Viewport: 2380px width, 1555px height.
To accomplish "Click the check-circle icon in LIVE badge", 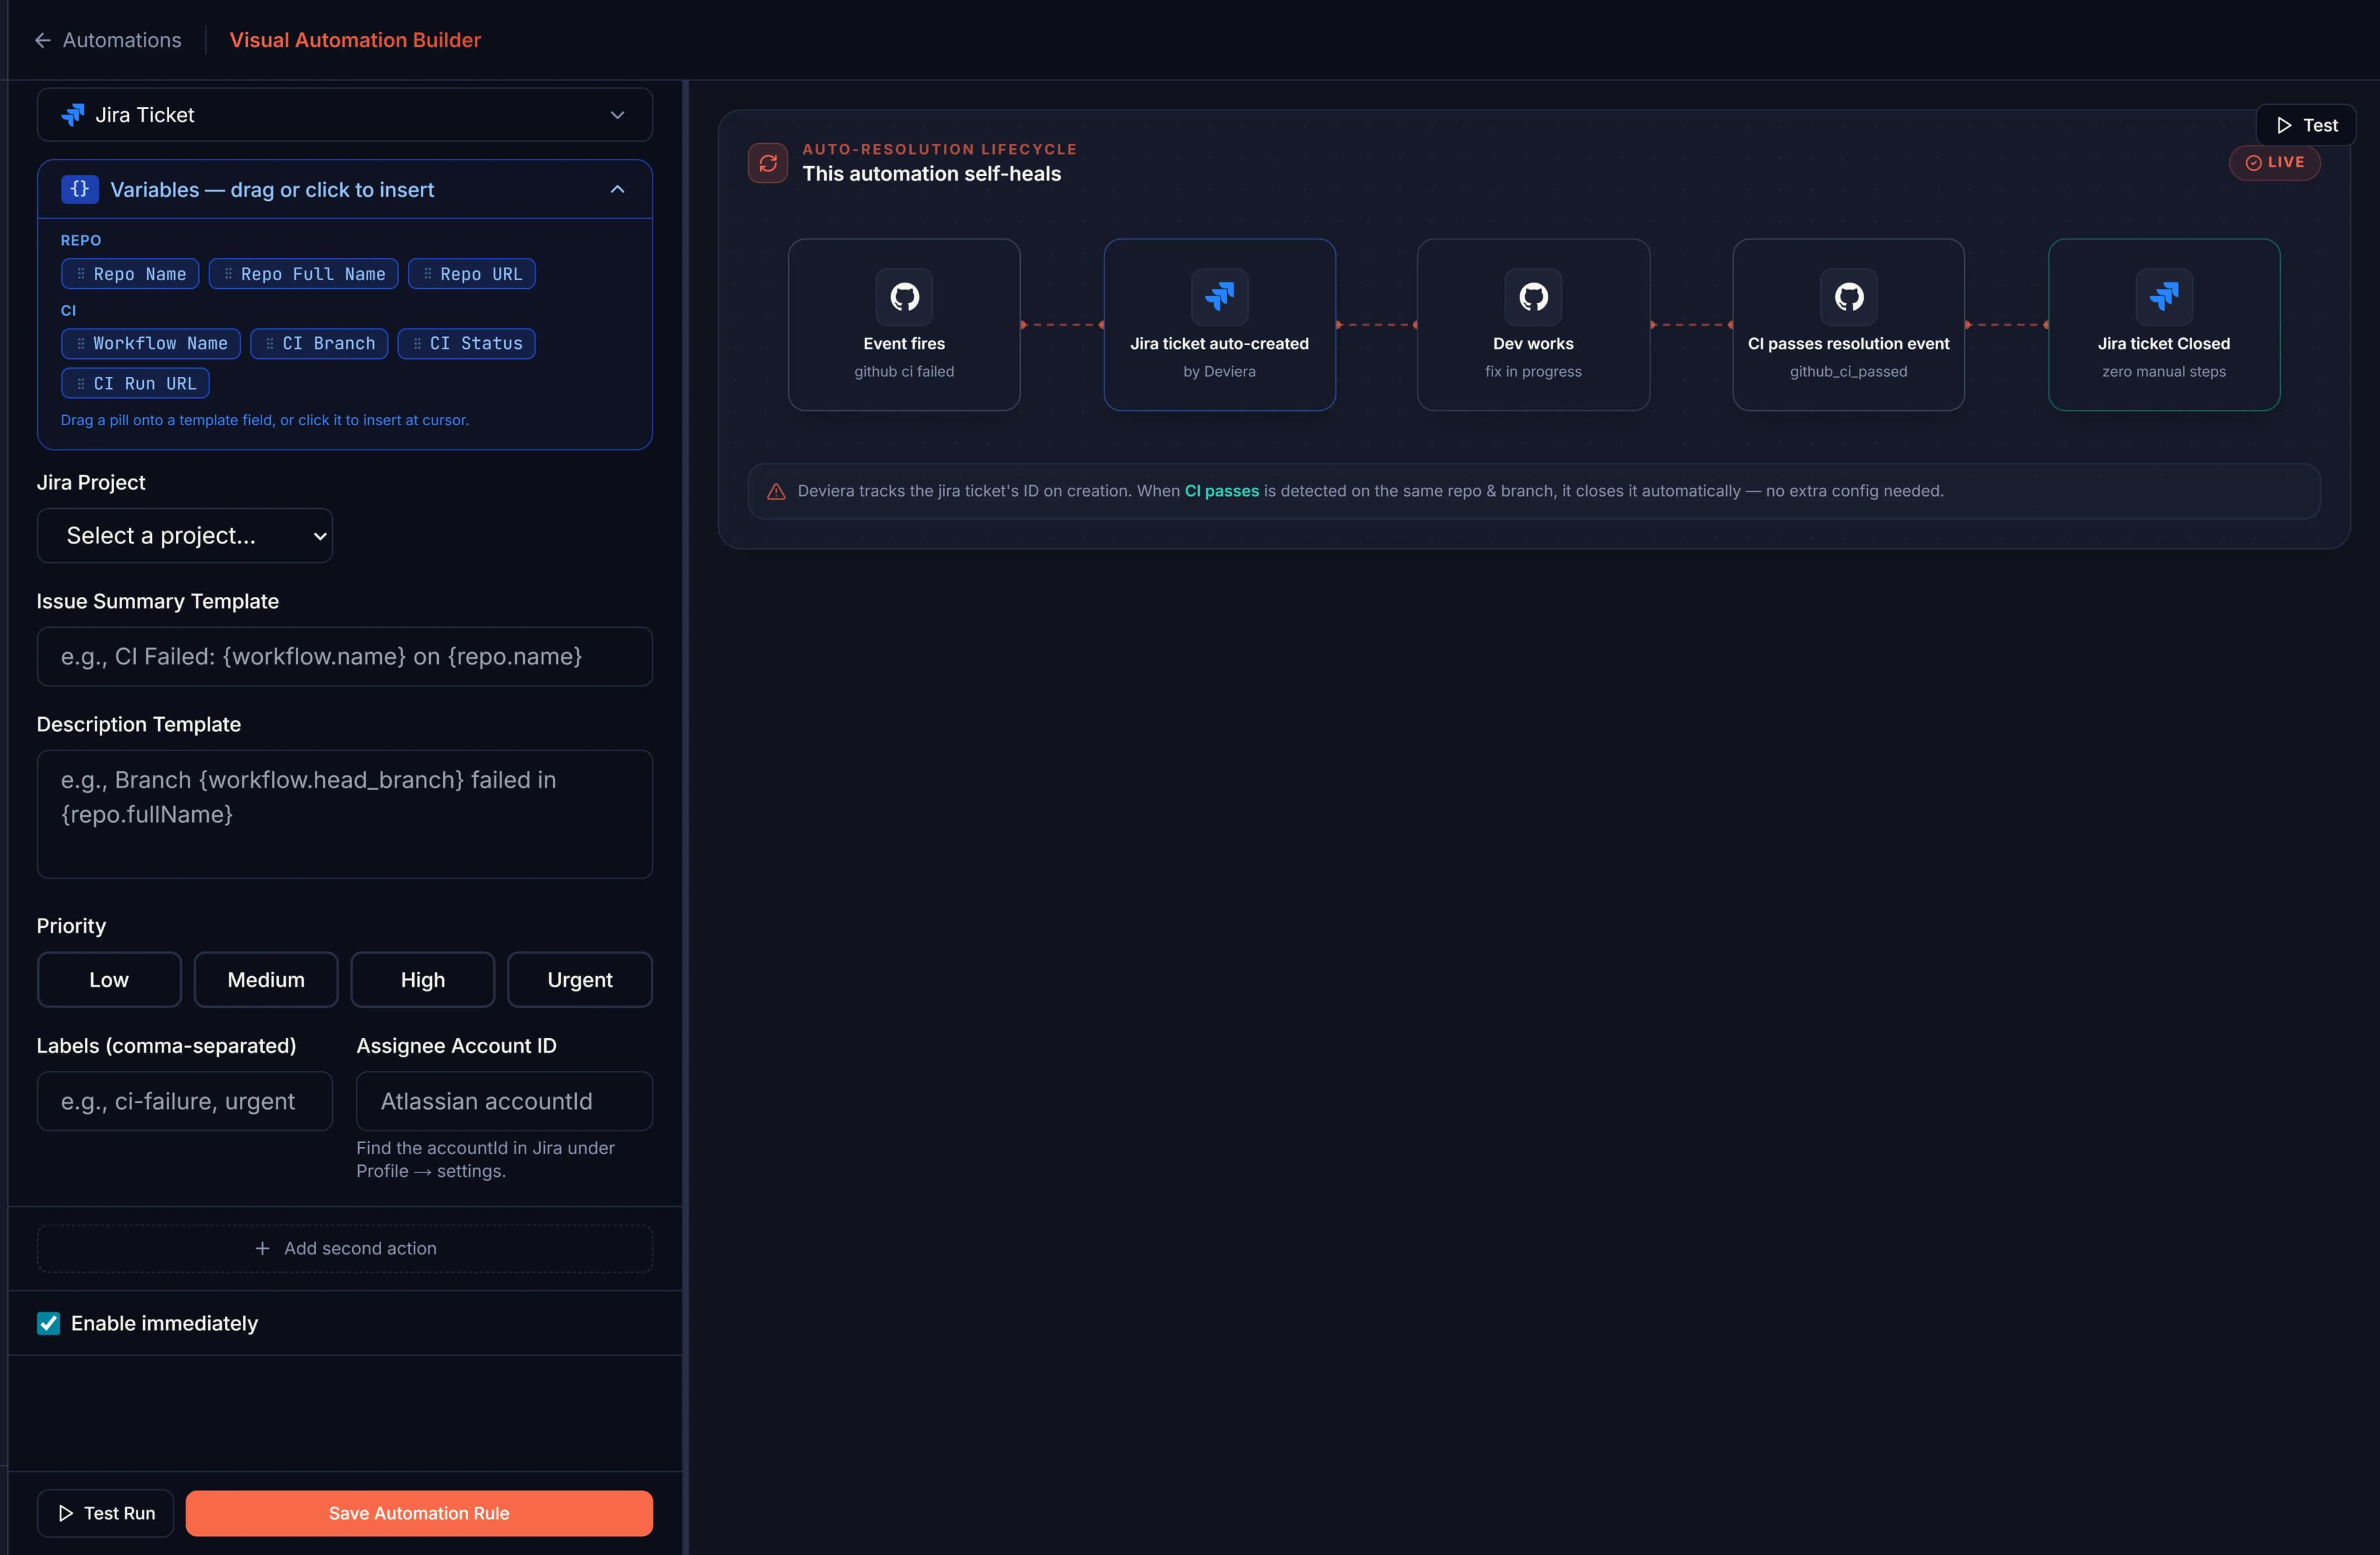I will point(2253,162).
